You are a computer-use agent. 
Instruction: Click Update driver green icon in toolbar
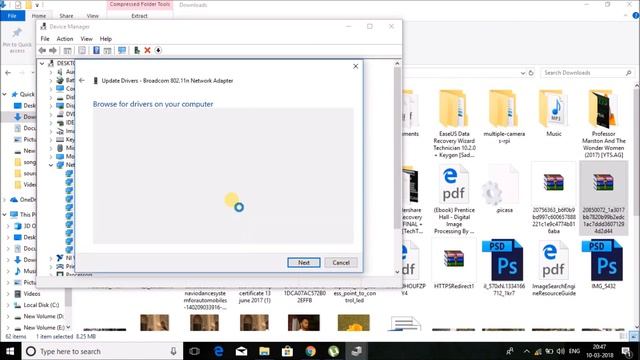[137, 50]
